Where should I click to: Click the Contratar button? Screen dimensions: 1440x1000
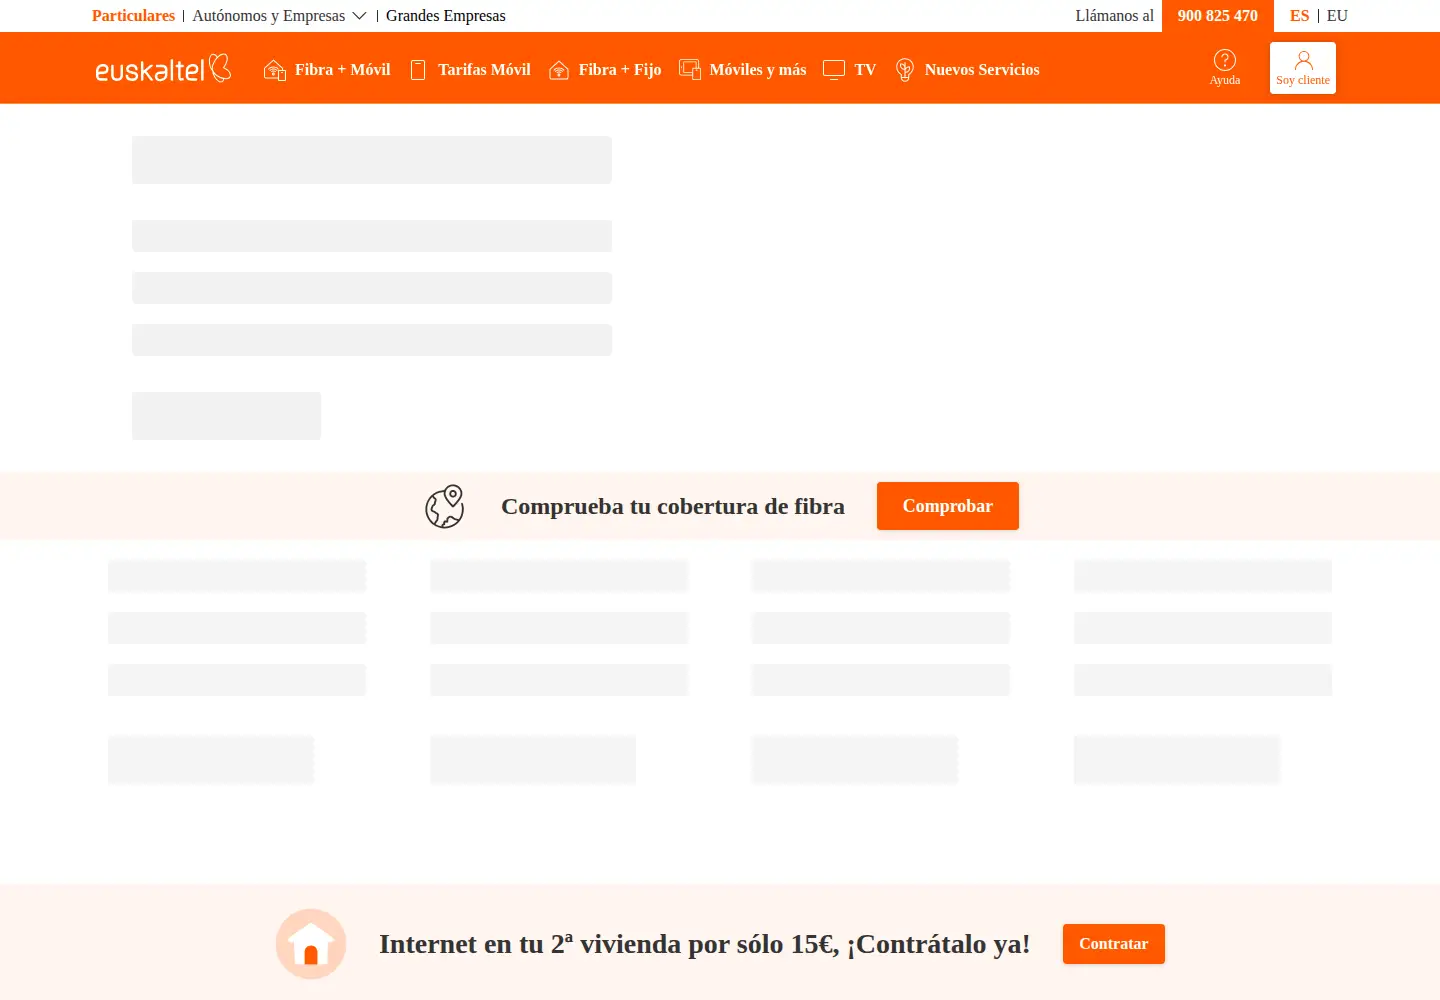click(1114, 944)
